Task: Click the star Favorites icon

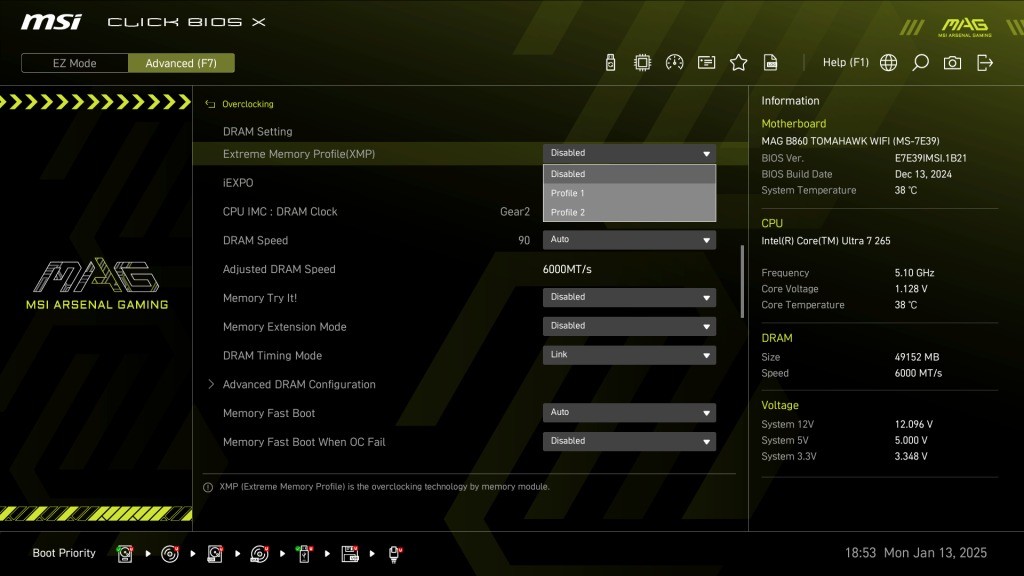Action: 738,63
